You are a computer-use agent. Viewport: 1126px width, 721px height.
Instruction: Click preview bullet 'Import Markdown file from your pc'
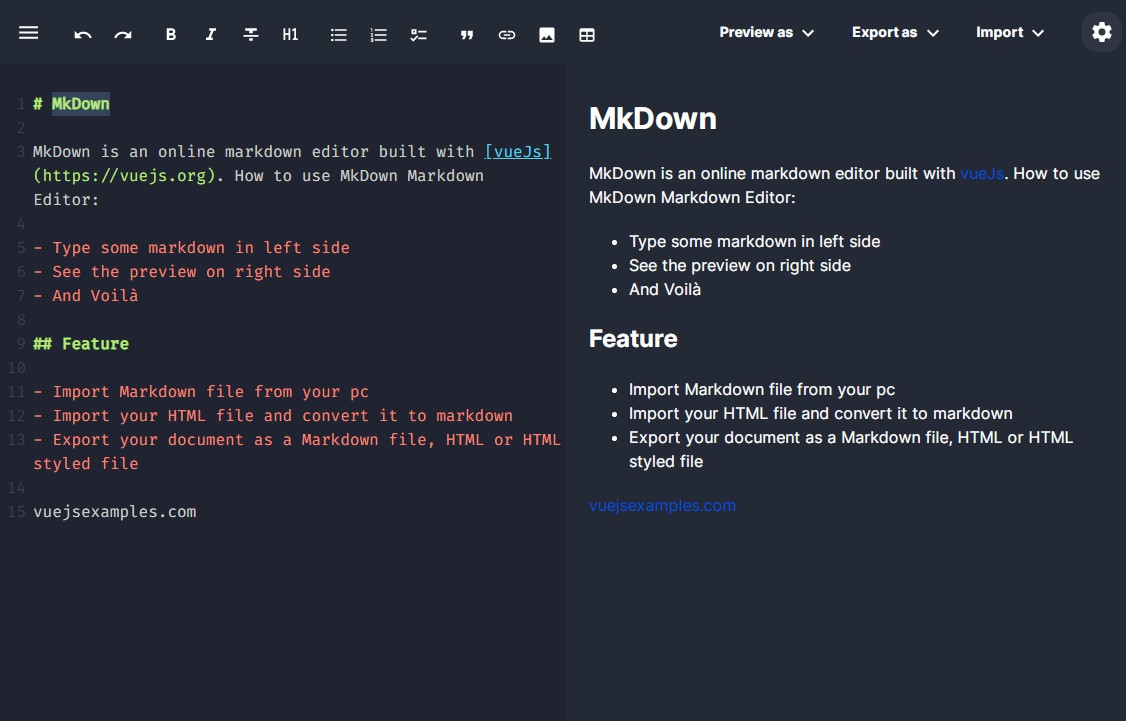click(762, 389)
